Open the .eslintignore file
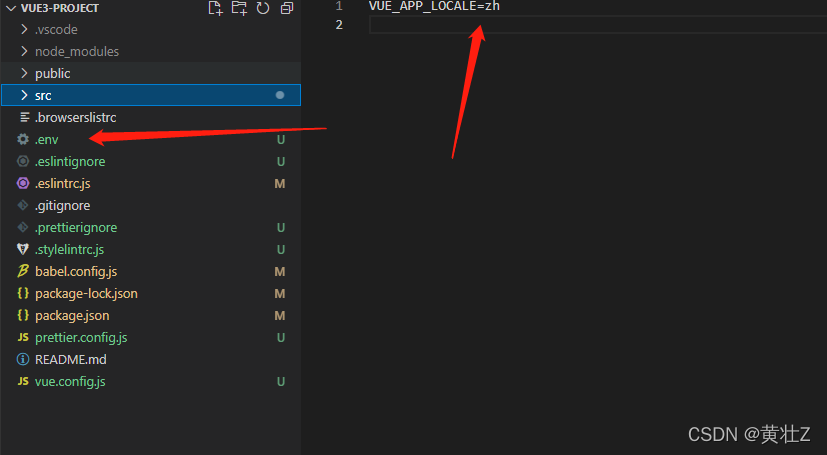Screen dimensions: 827x455 click(x=70, y=162)
